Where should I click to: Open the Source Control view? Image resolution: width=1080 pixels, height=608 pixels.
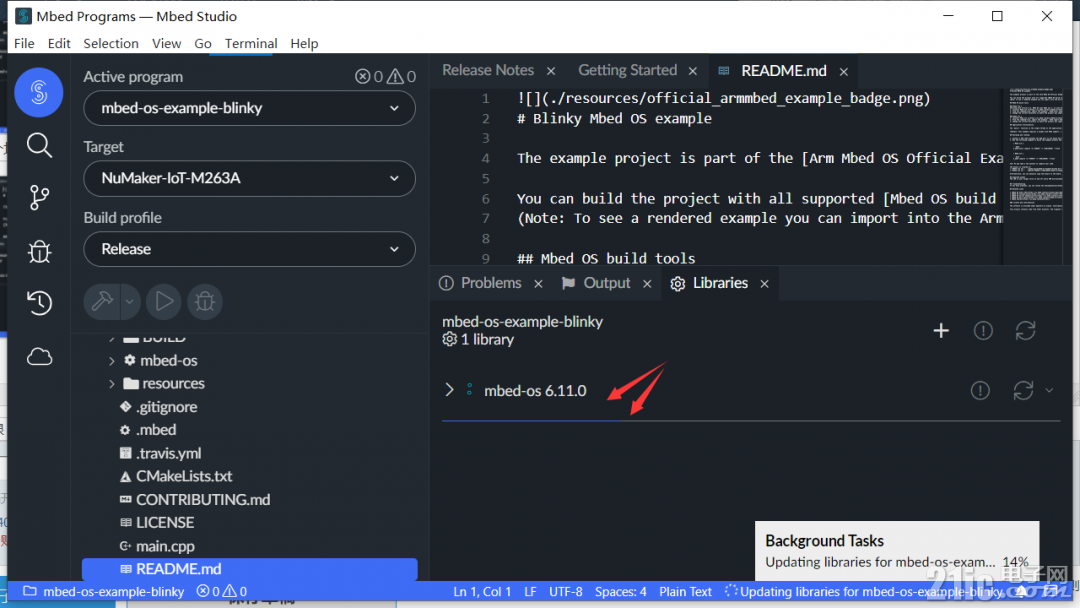coord(39,198)
